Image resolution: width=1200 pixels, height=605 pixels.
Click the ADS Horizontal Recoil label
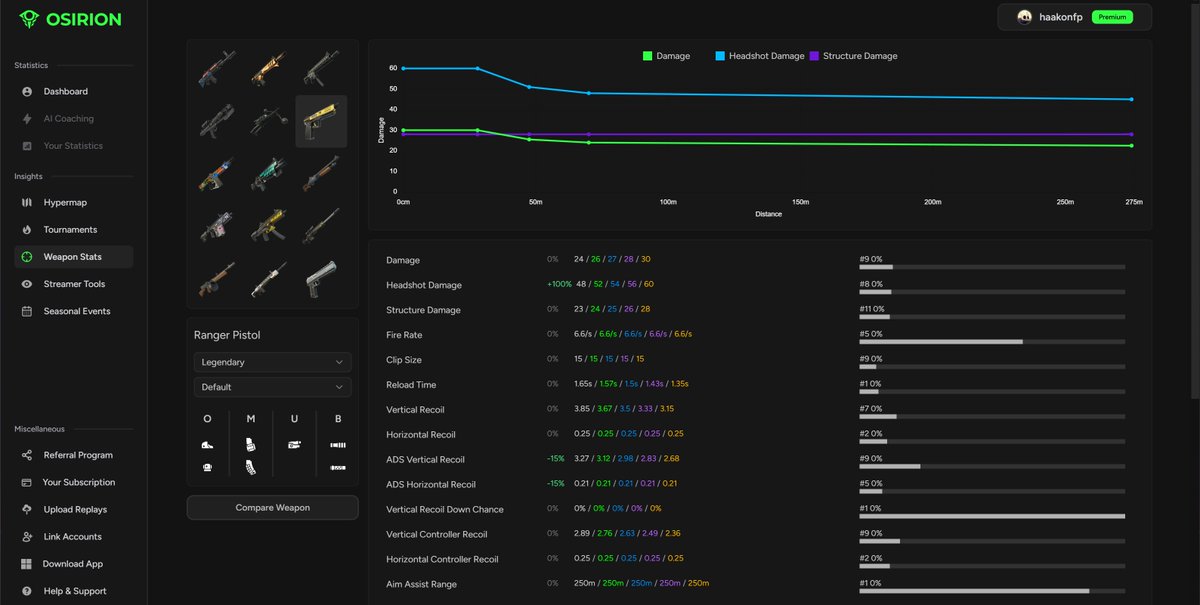pyautogui.click(x=431, y=484)
